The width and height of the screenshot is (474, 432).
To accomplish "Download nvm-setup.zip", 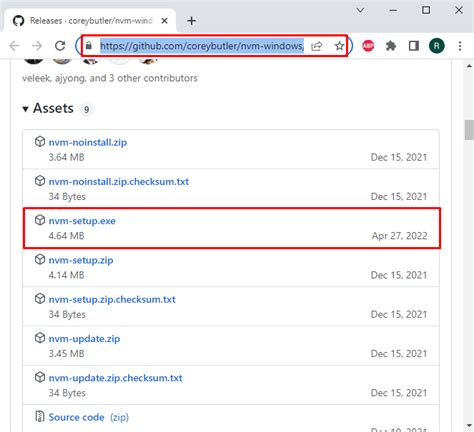I will coord(81,260).
